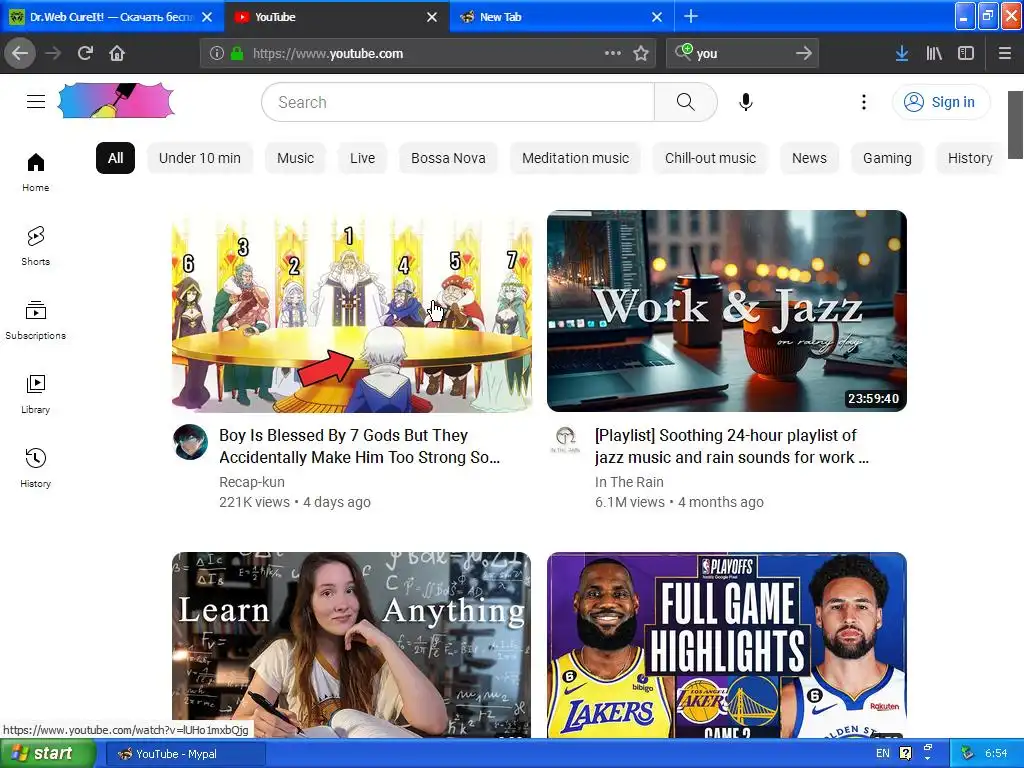Open the Learn Anything video thumbnail
This screenshot has width=1024, height=768.
click(351, 645)
